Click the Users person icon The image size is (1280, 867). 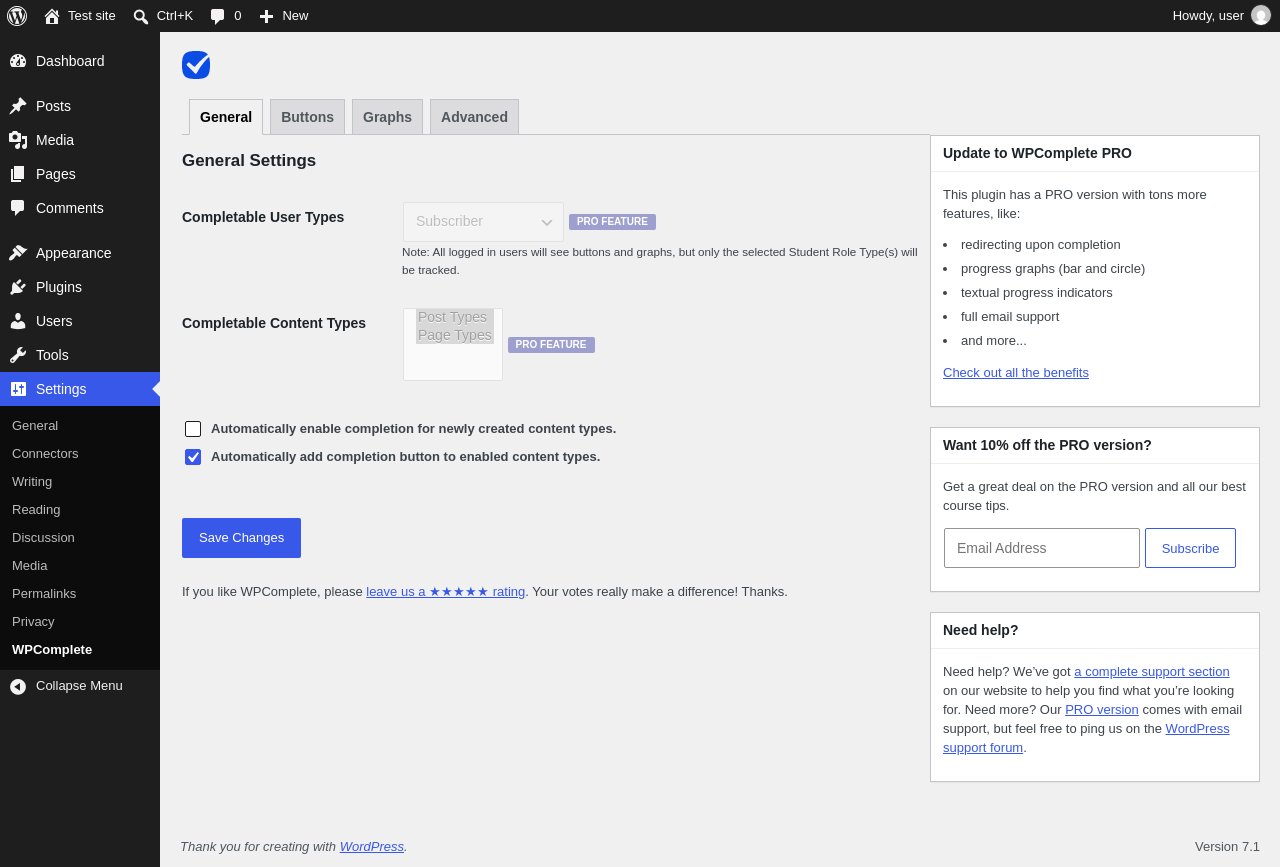point(18,321)
